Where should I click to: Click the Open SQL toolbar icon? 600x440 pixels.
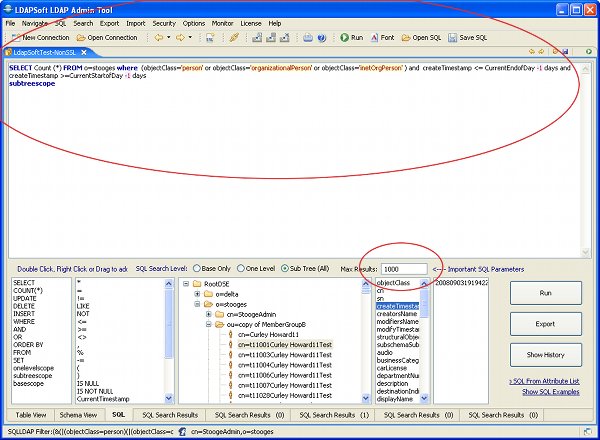coord(406,37)
